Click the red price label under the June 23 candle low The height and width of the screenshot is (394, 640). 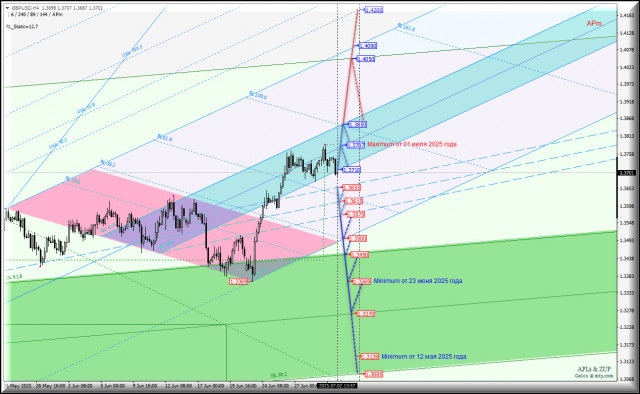coord(238,282)
